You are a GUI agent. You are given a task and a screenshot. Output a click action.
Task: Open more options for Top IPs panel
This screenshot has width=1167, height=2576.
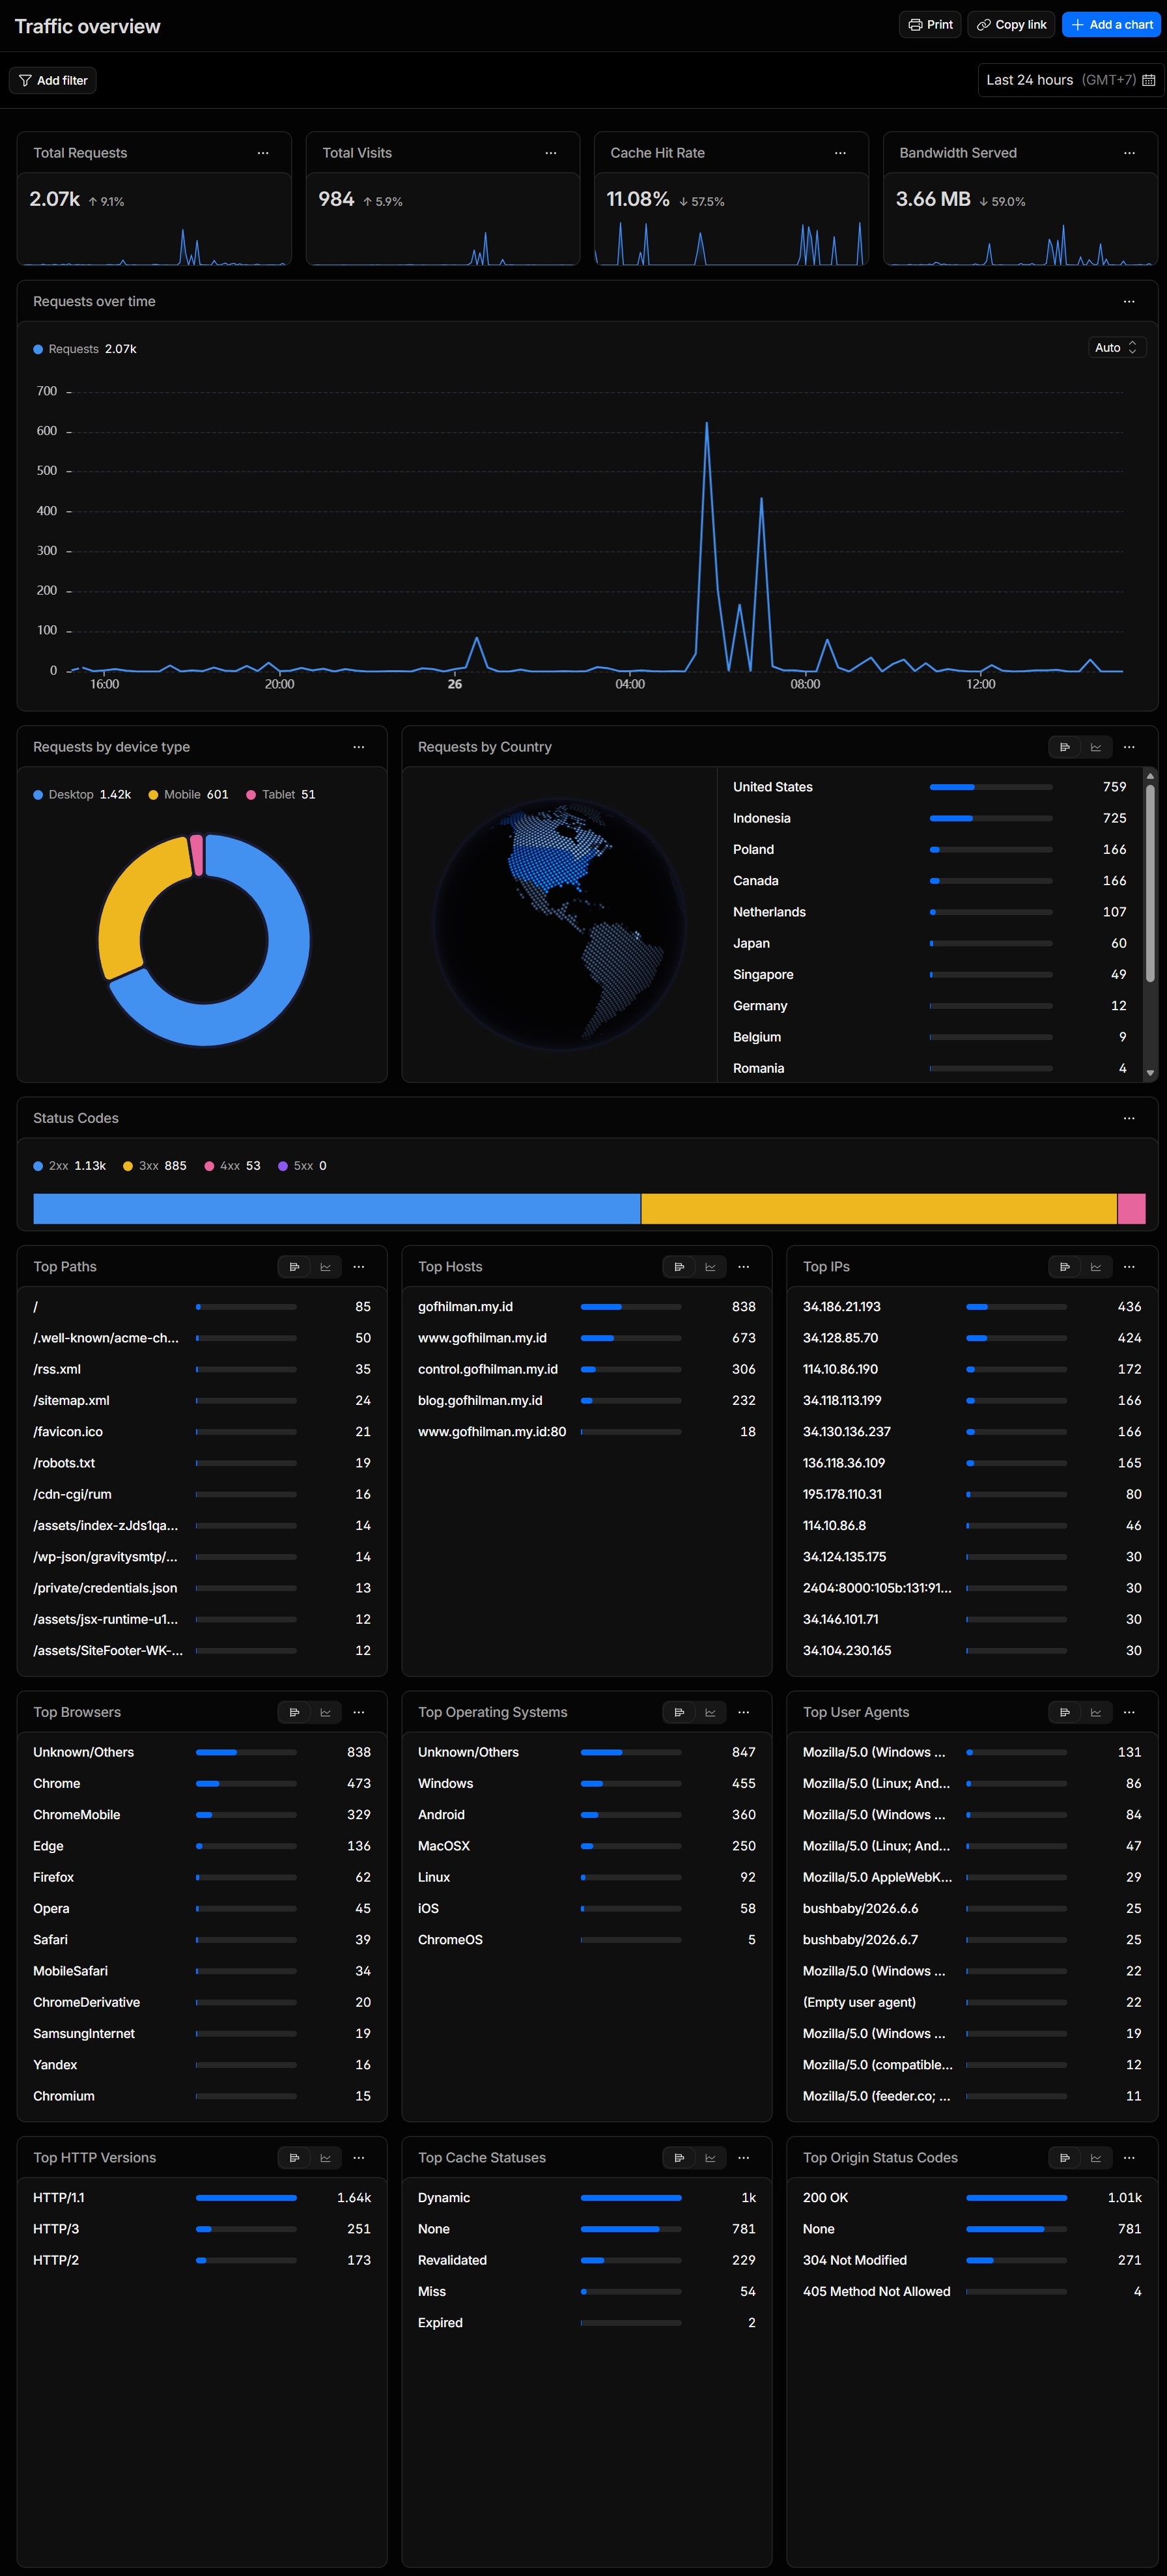pyautogui.click(x=1129, y=1267)
